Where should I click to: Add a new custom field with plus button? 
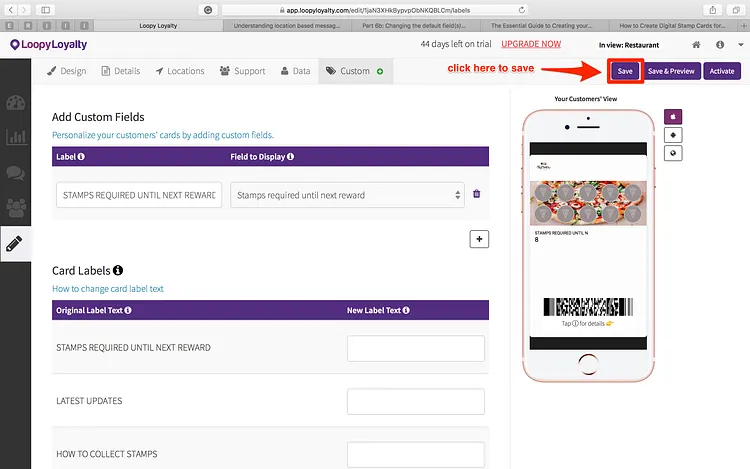(479, 239)
